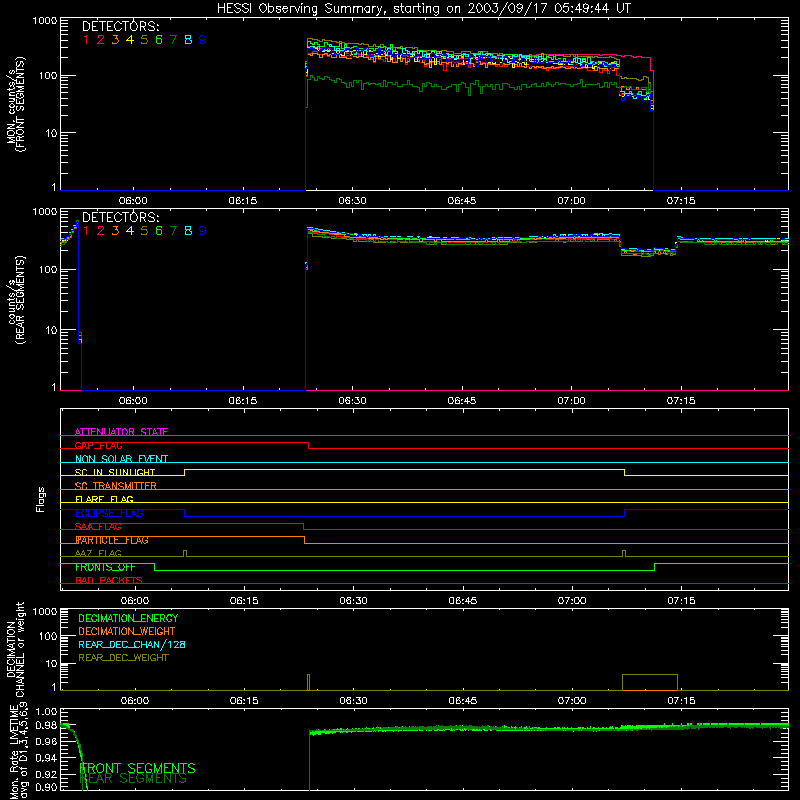Select the FLARE_FLAG label
The image size is (800, 800).
click(104, 499)
